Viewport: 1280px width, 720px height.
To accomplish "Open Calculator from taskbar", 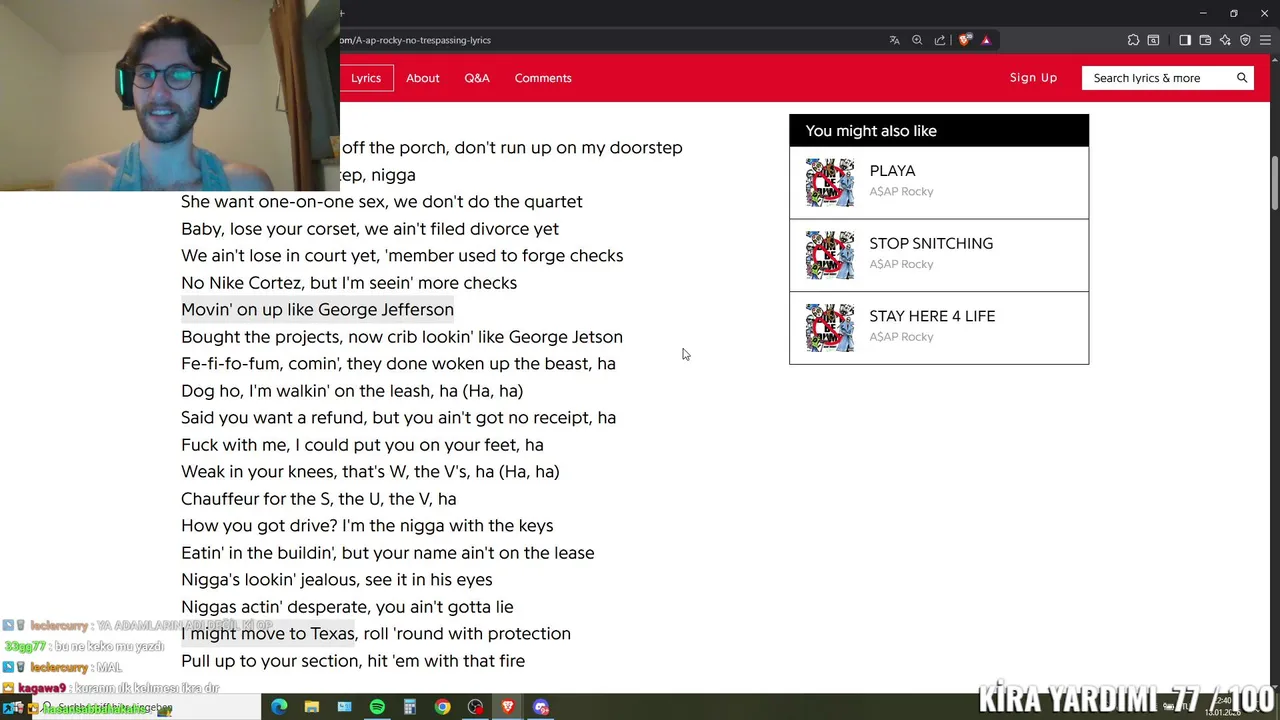I will 410,707.
